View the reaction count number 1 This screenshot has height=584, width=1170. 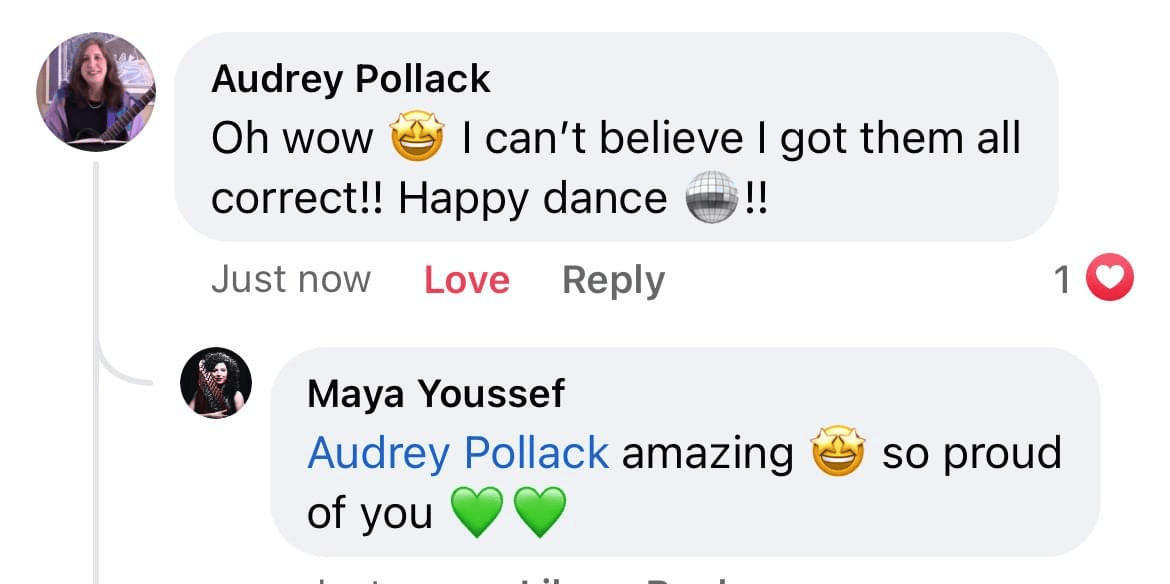[x=1063, y=280]
